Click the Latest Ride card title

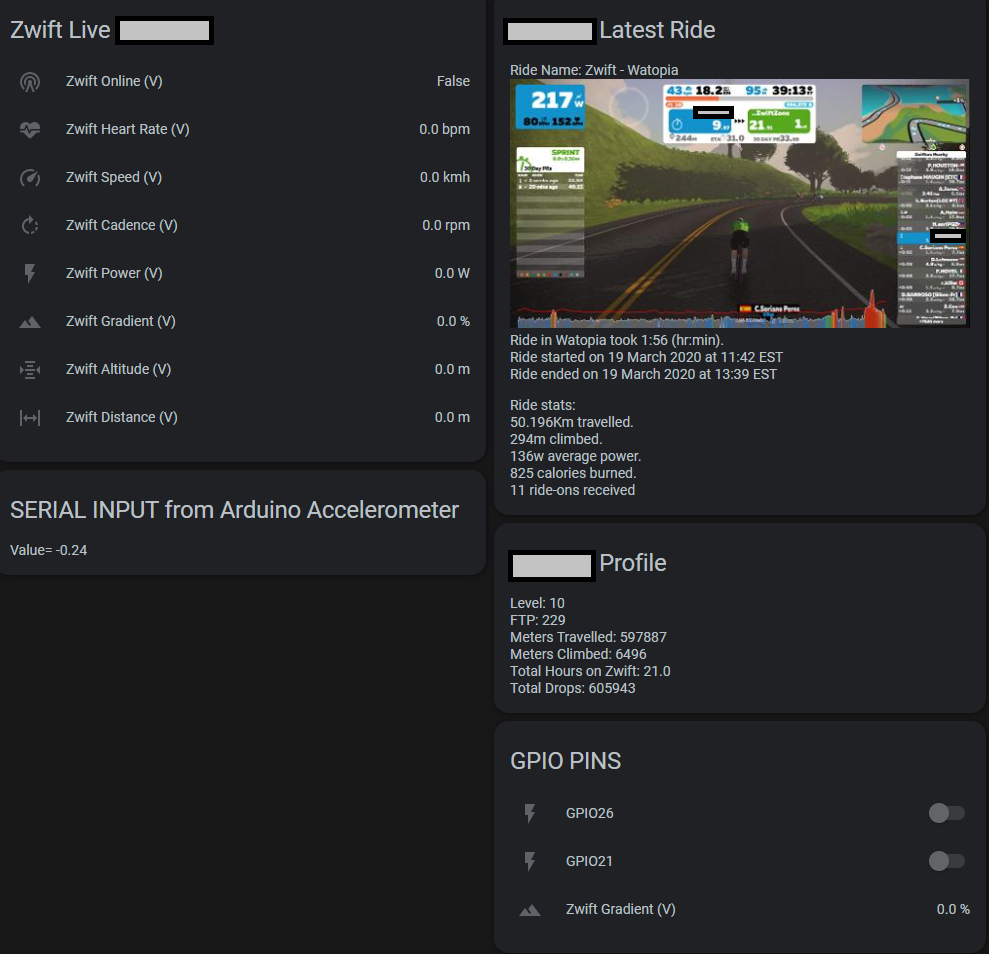[657, 30]
